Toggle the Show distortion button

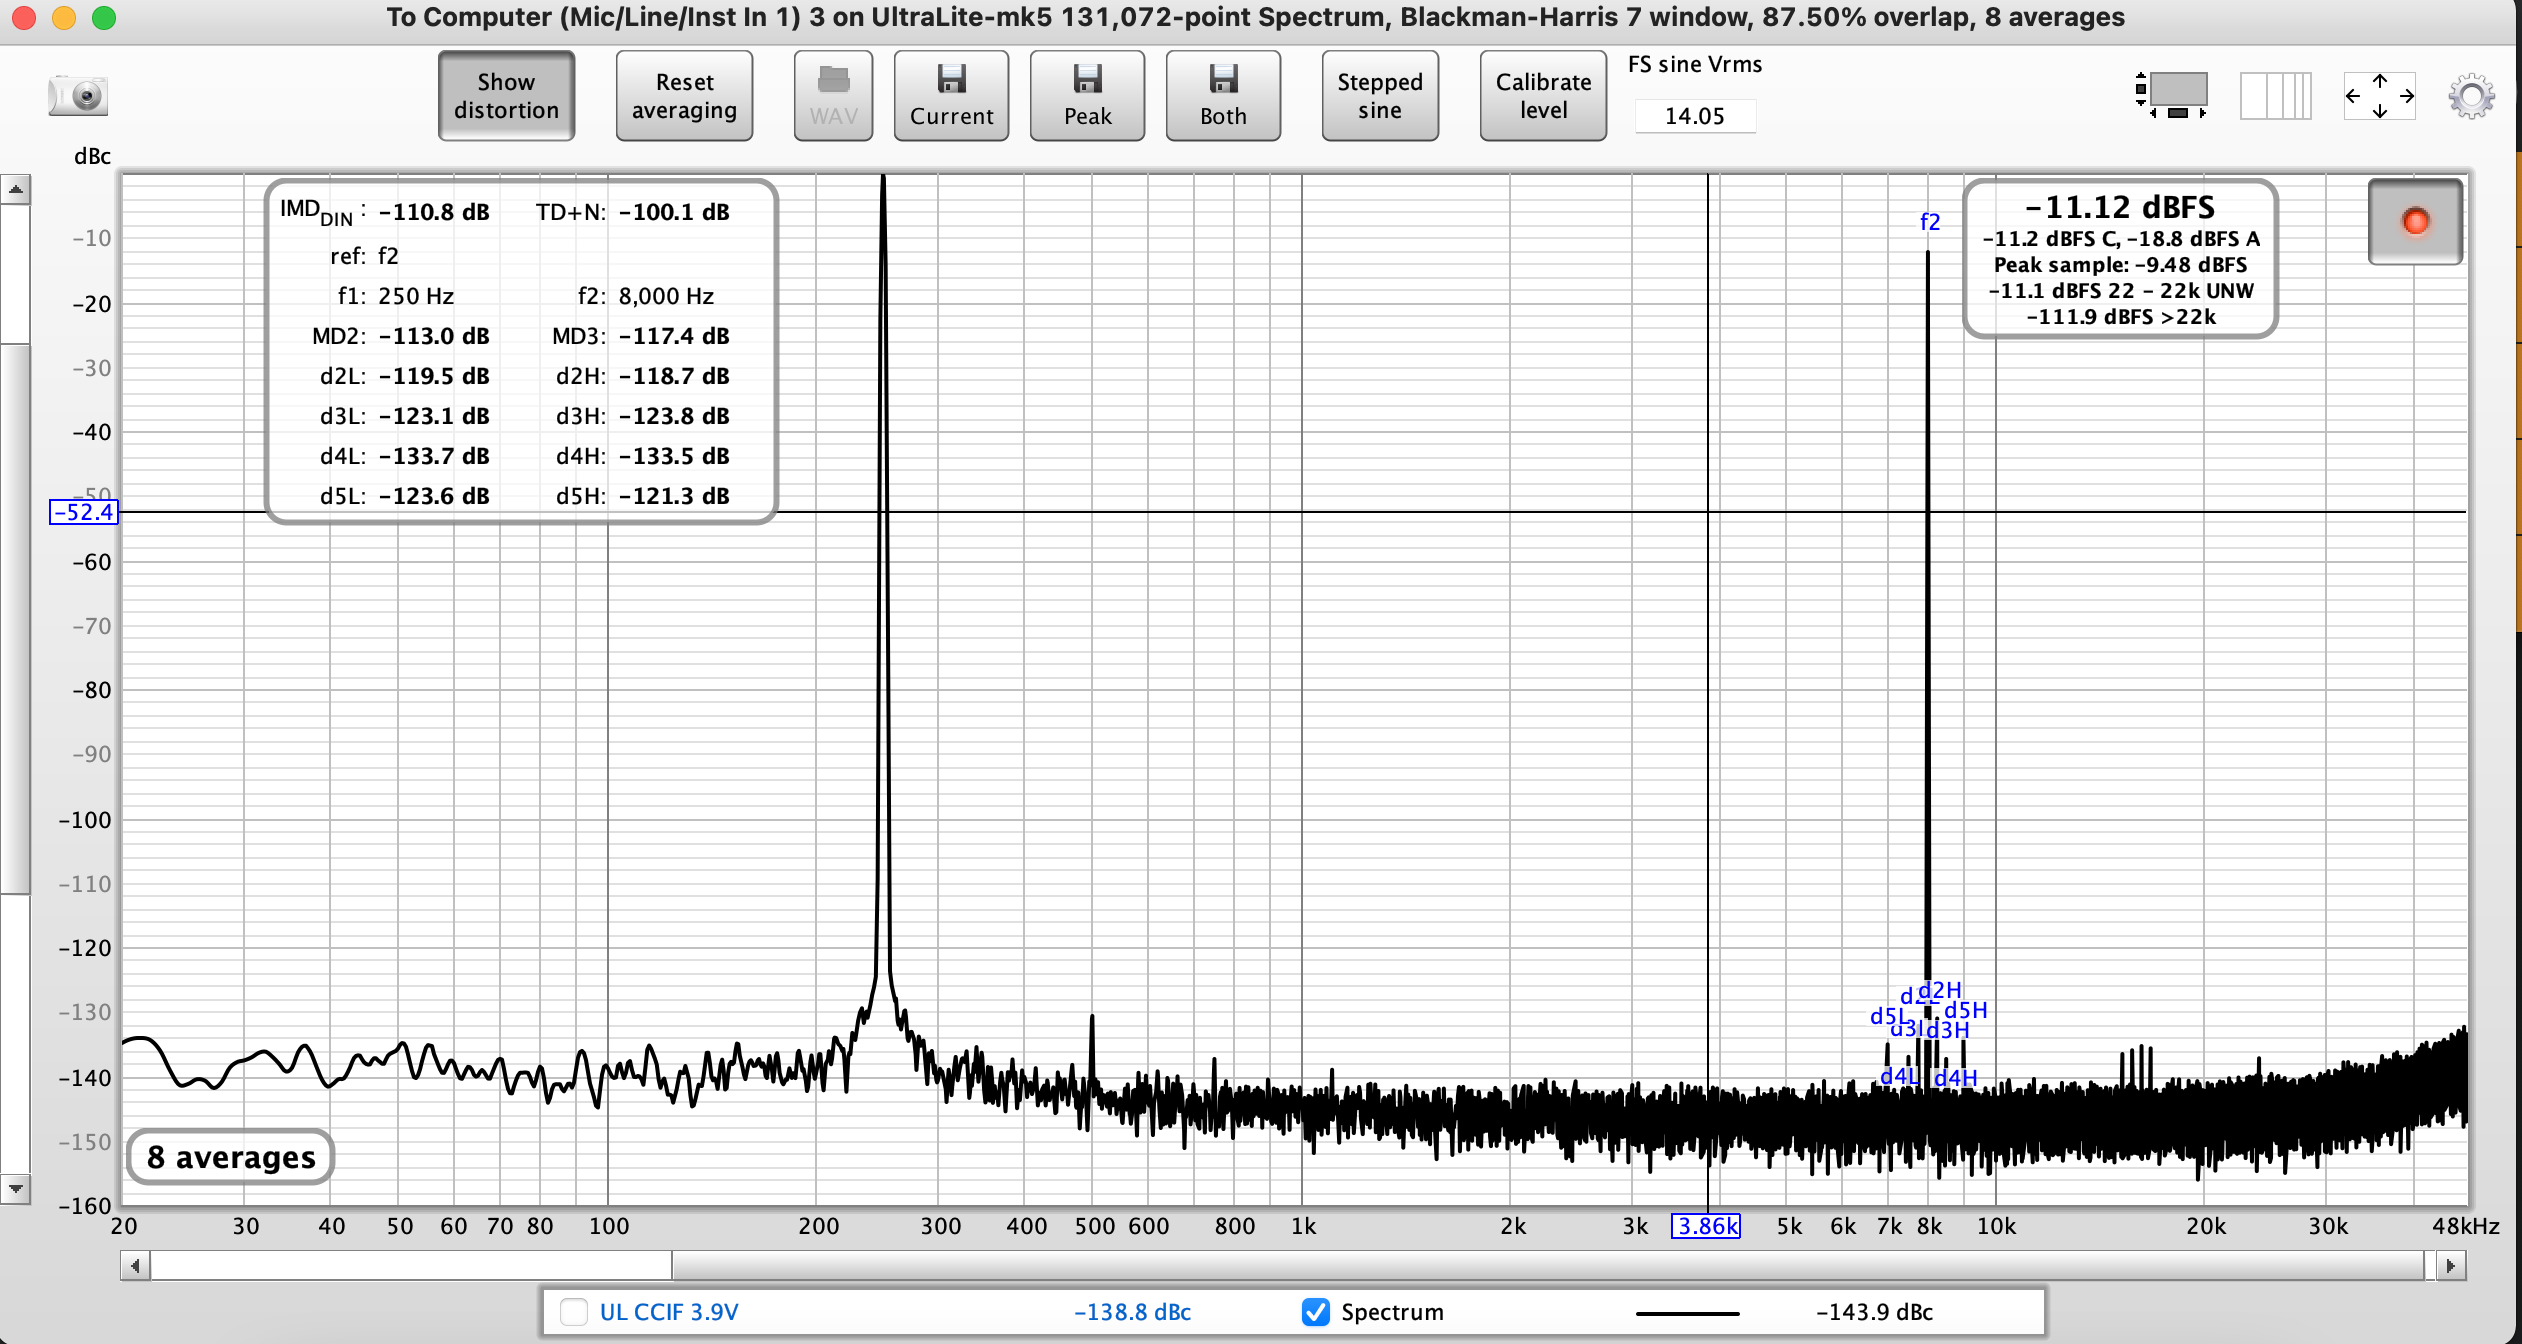click(506, 96)
